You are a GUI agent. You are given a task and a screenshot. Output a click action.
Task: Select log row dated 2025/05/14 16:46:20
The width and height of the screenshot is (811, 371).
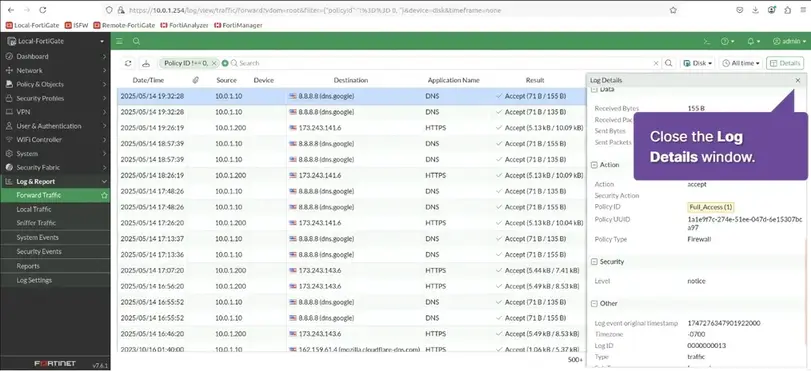(x=352, y=334)
